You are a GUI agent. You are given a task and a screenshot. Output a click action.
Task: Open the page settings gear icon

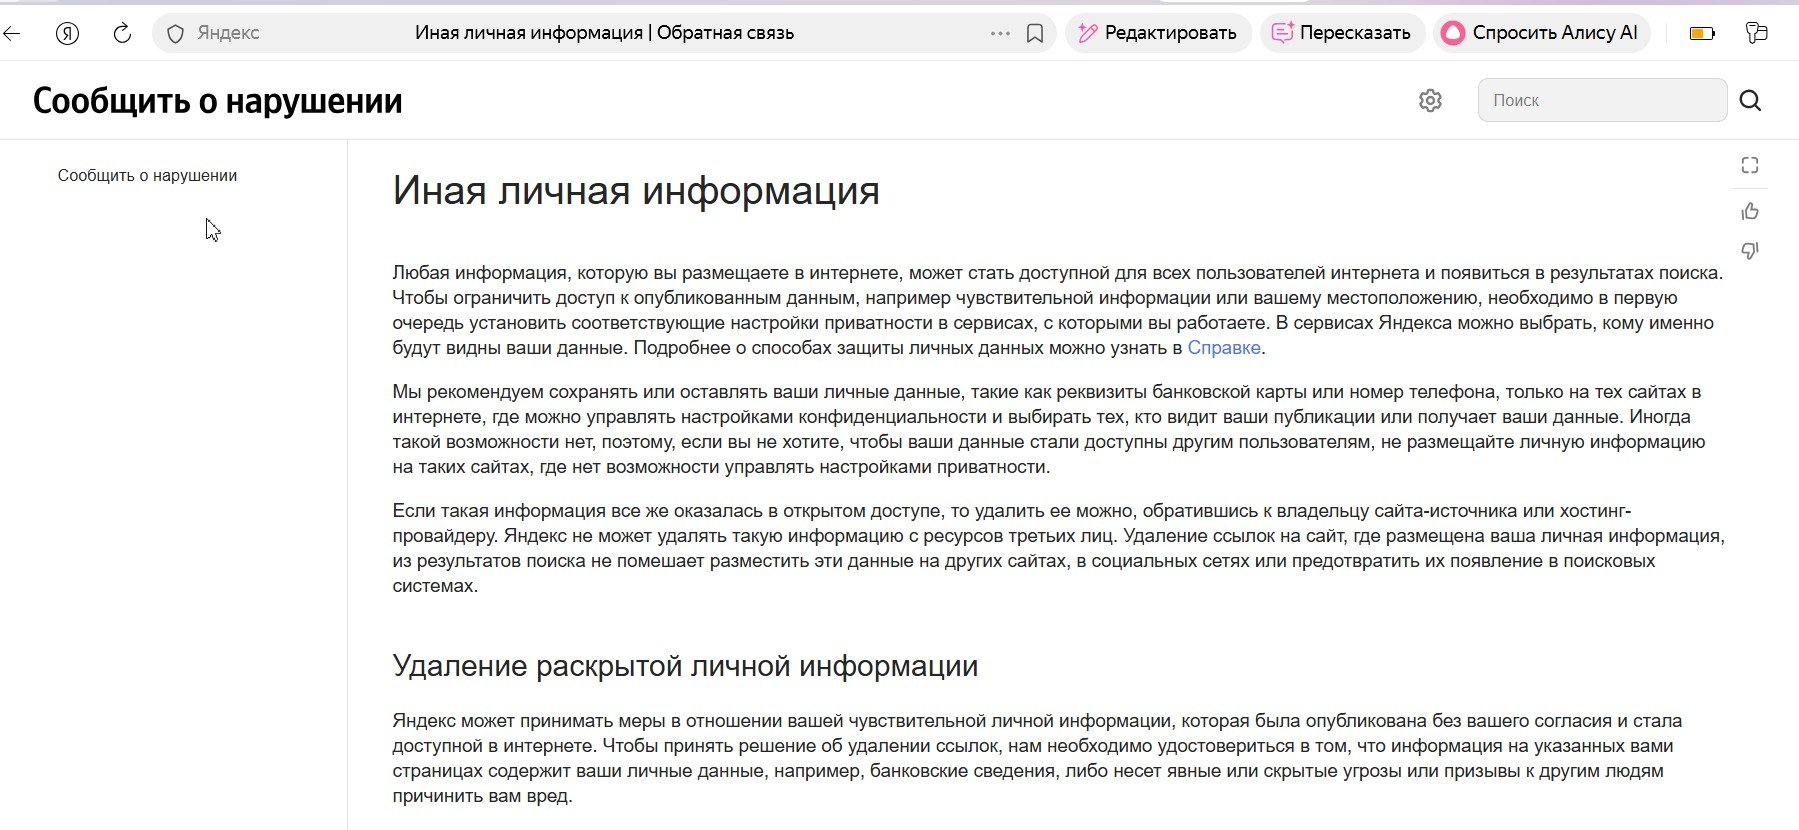(x=1430, y=100)
